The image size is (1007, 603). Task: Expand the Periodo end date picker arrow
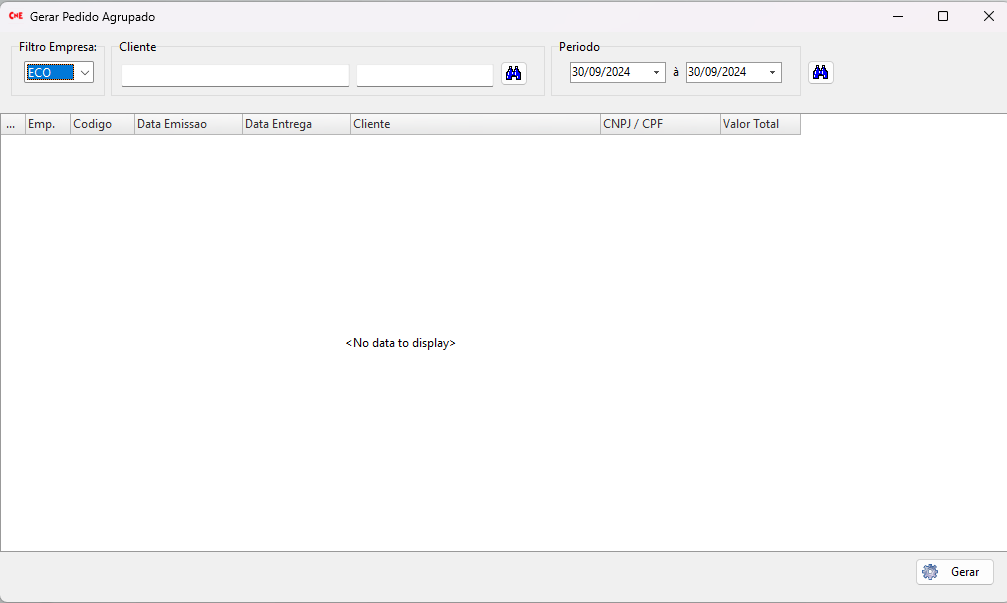[772, 73]
